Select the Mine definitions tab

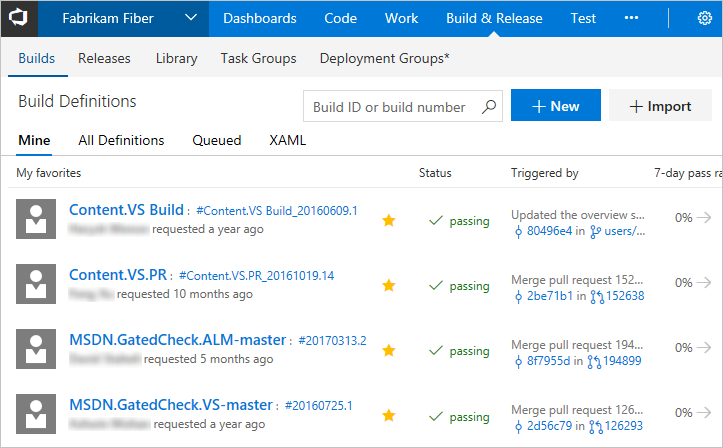34,140
